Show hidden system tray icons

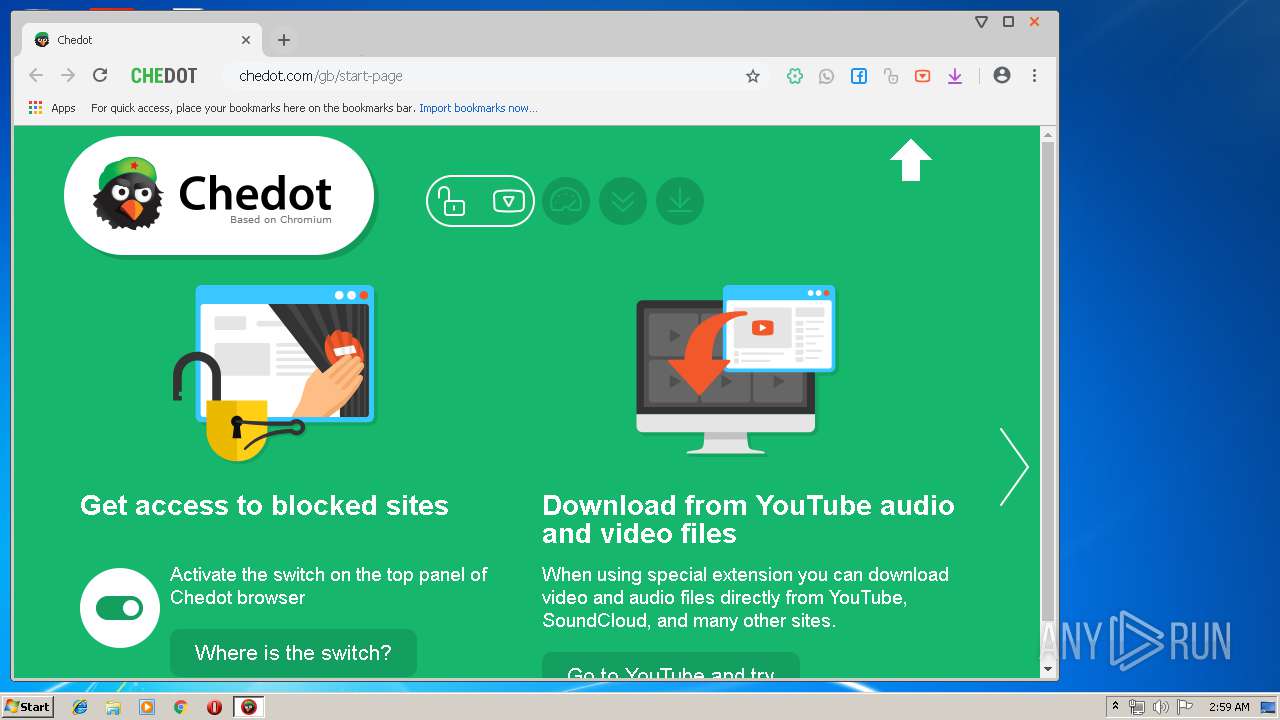[x=1116, y=707]
